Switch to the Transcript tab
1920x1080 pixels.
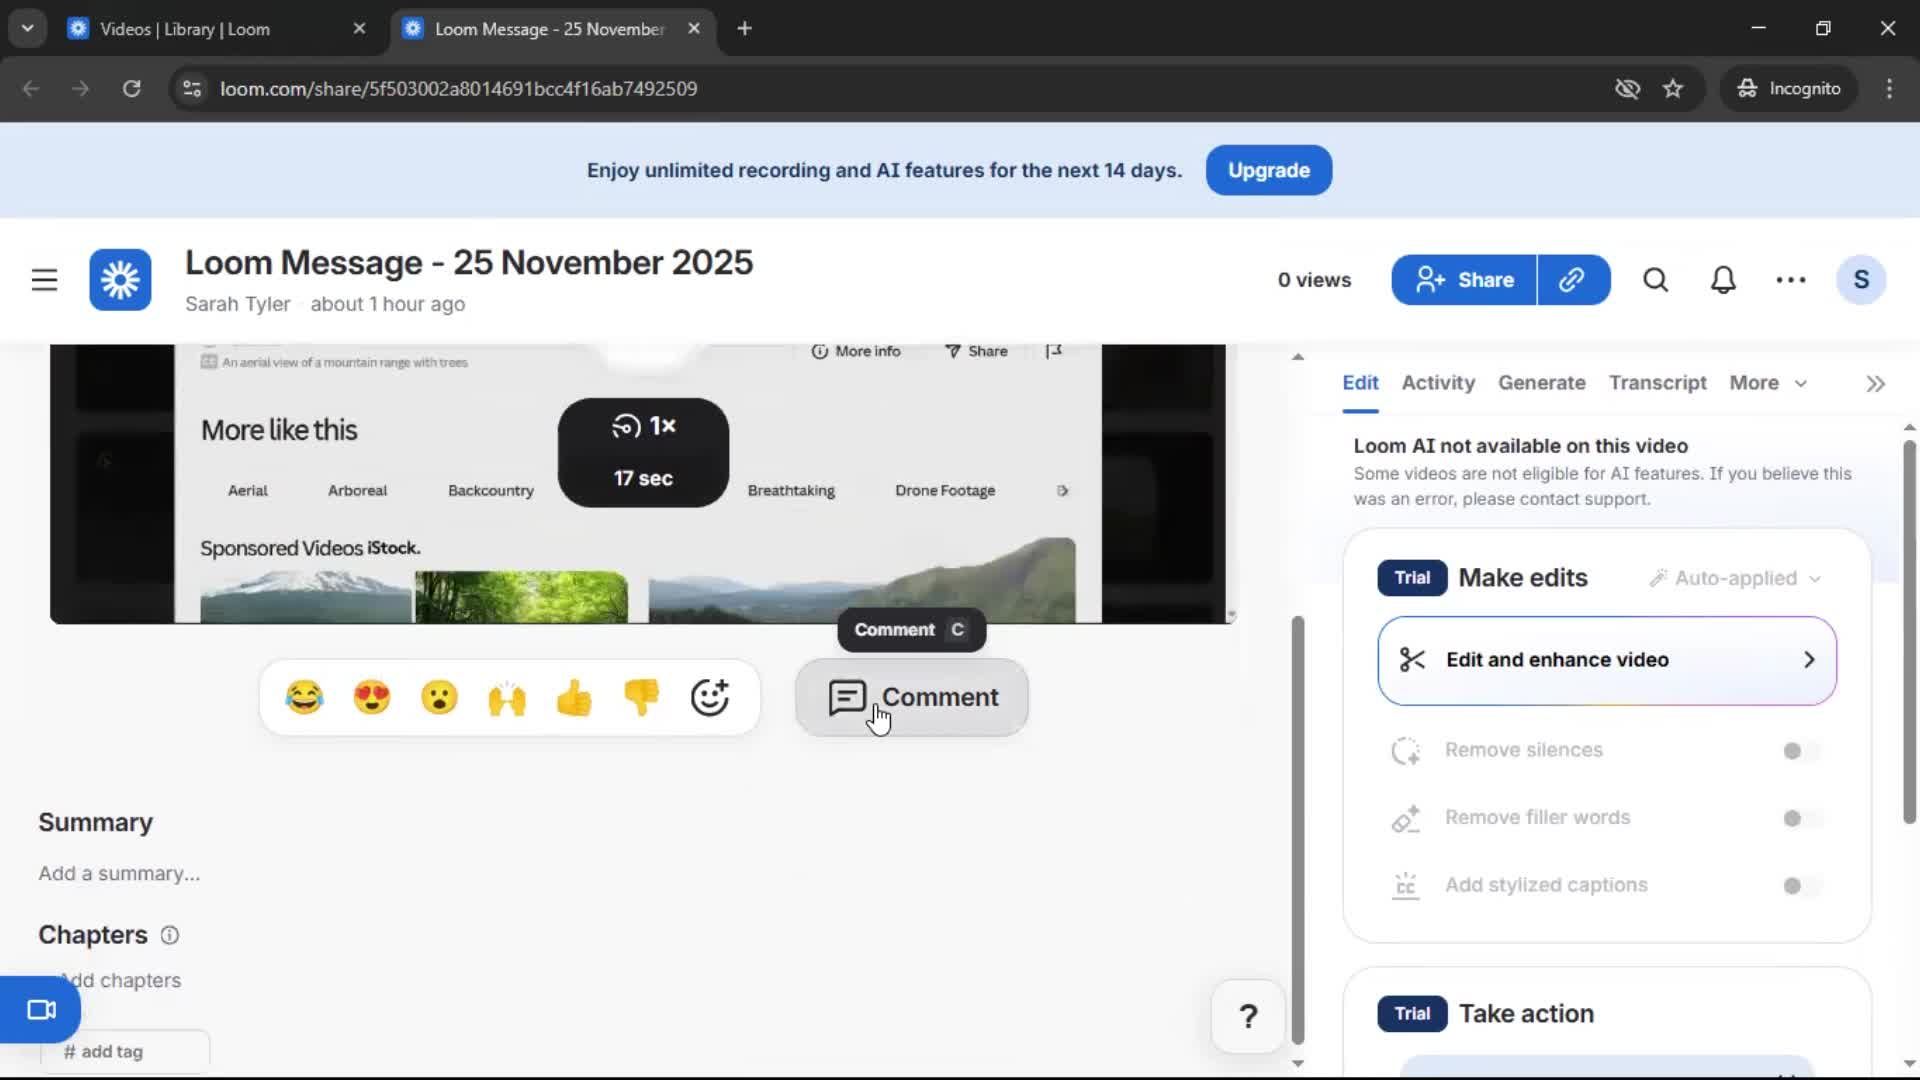pos(1657,383)
